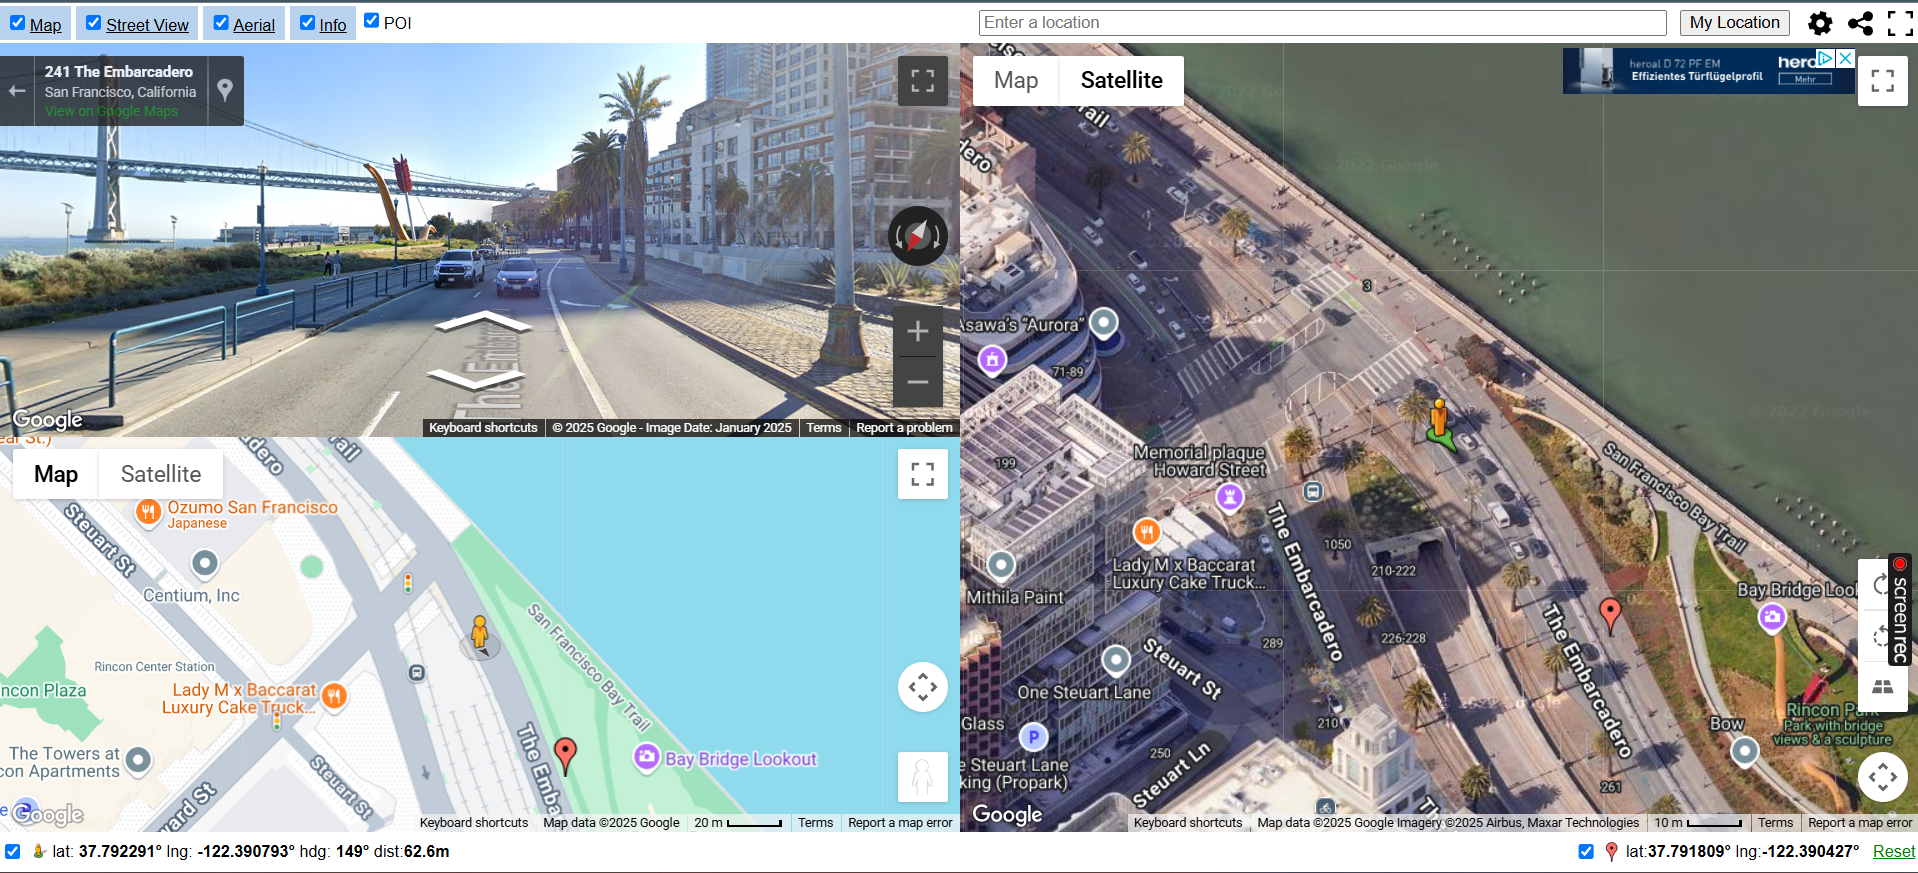Toggle the Info panel checkbox
The width and height of the screenshot is (1918, 873).
click(x=307, y=23)
